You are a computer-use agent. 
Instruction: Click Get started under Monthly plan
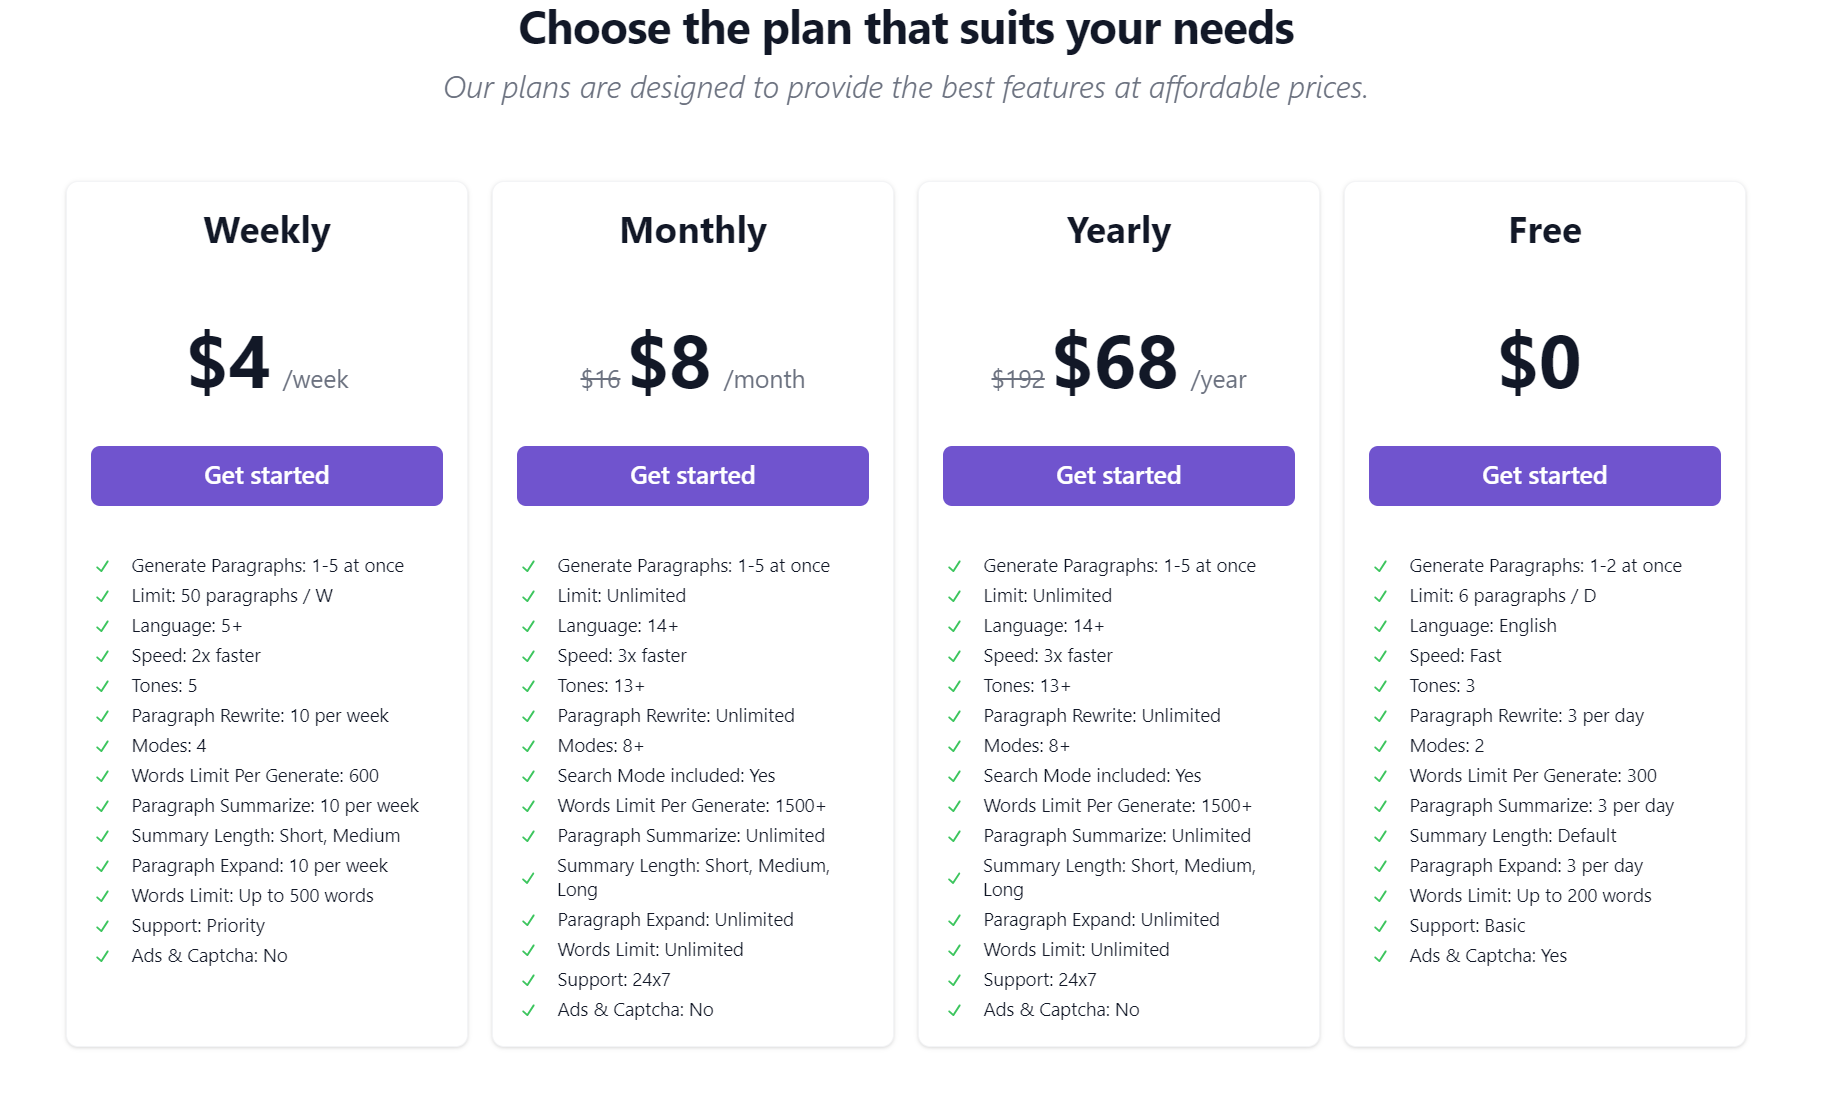(692, 475)
